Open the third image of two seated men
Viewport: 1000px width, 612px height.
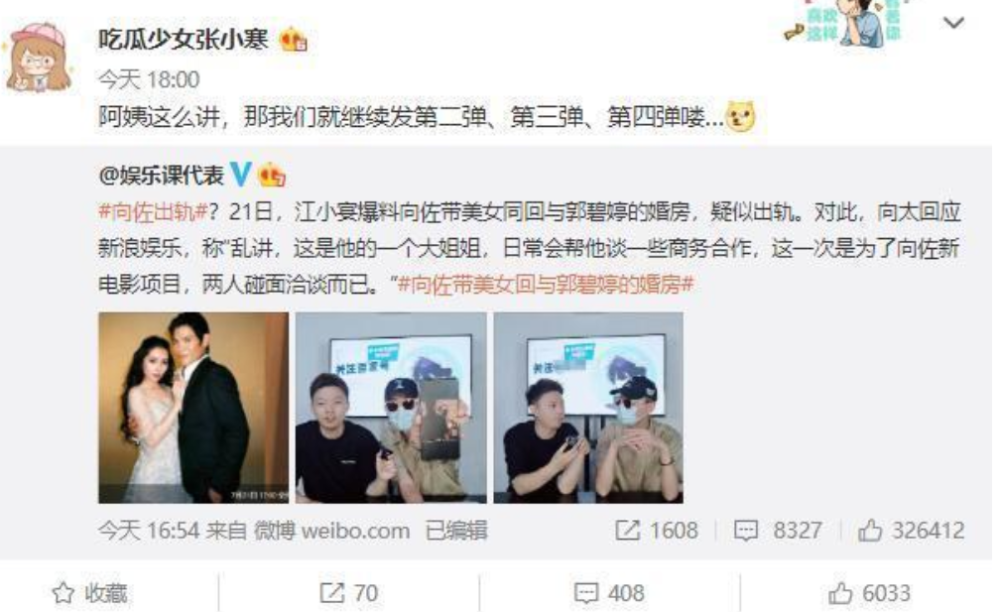(x=588, y=408)
